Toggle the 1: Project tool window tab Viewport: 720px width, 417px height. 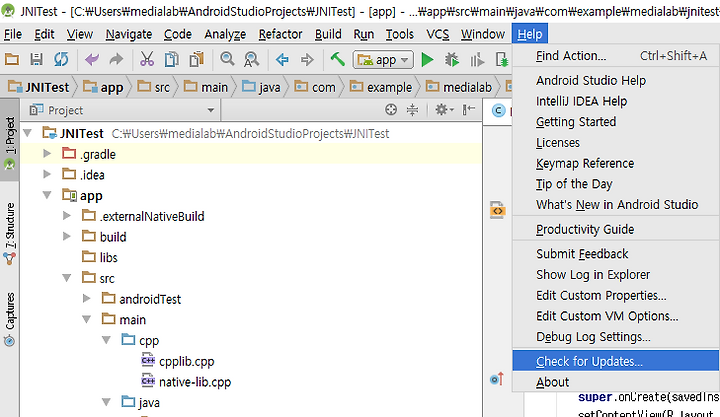pyautogui.click(x=10, y=139)
